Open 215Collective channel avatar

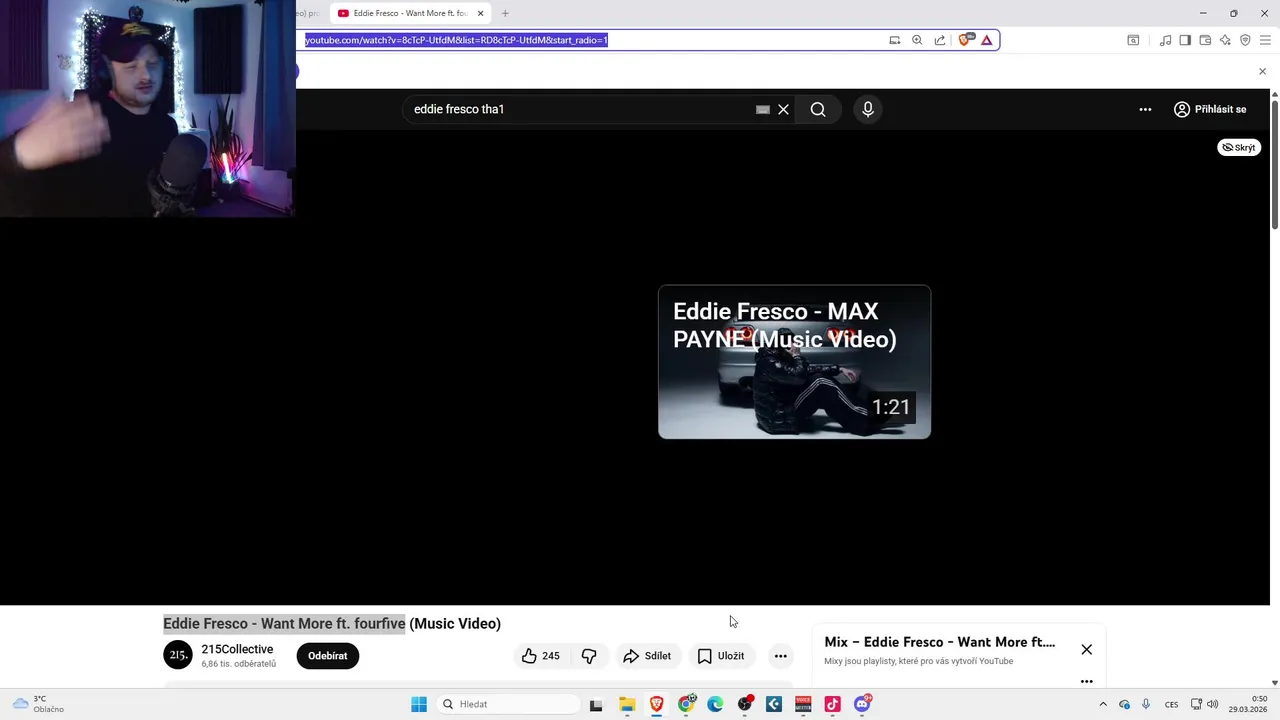(178, 656)
